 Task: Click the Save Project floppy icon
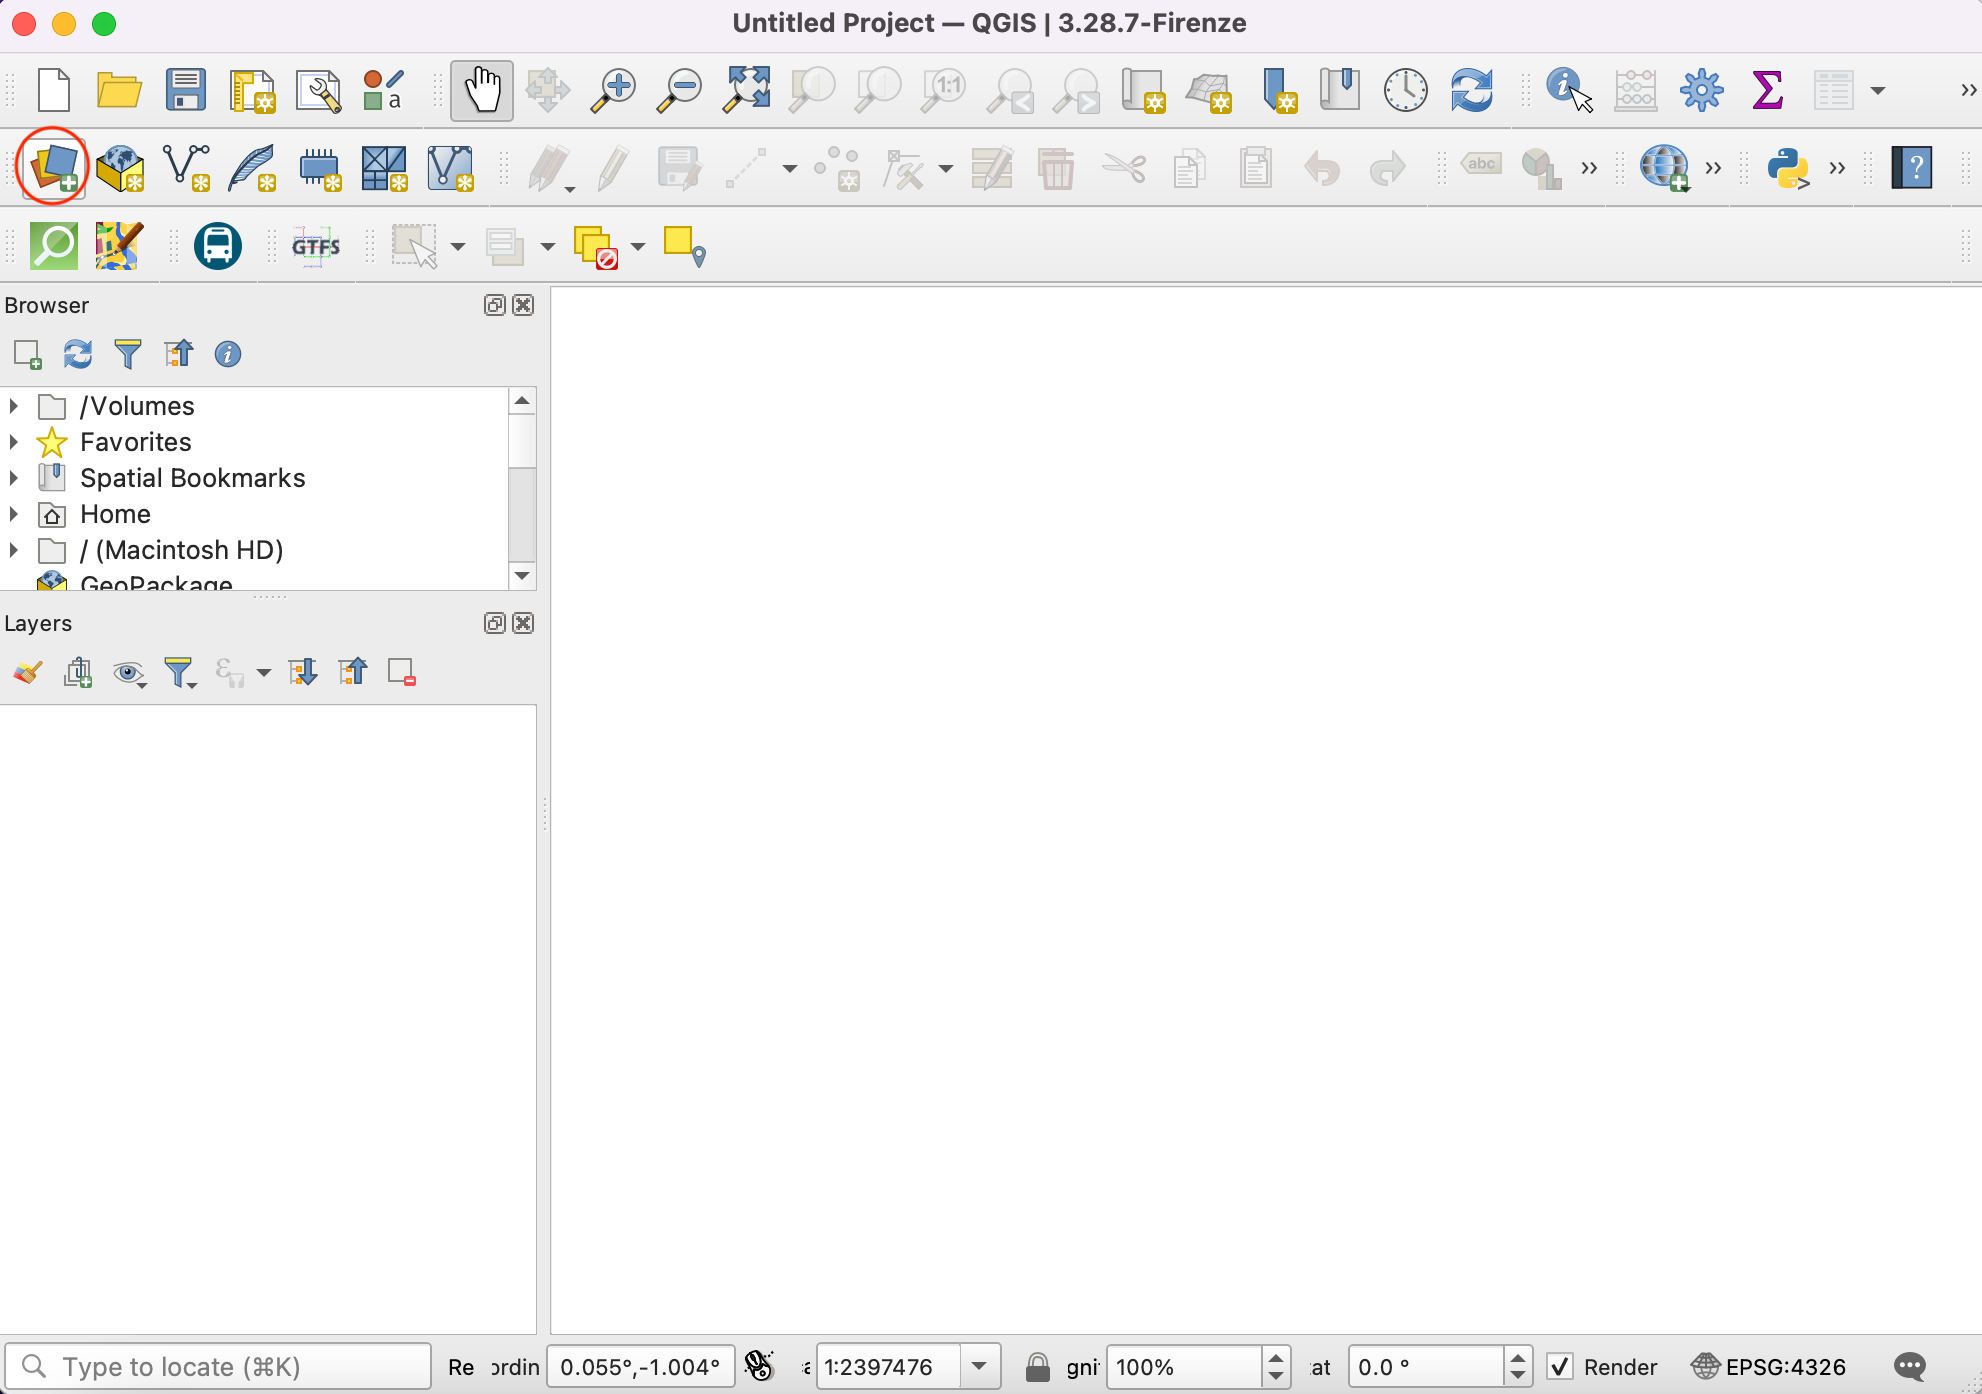186,90
